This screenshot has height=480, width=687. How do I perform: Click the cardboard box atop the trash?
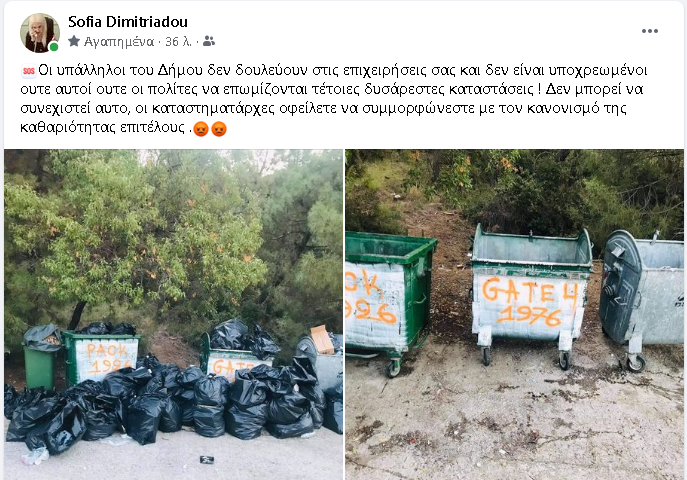[x=322, y=339]
